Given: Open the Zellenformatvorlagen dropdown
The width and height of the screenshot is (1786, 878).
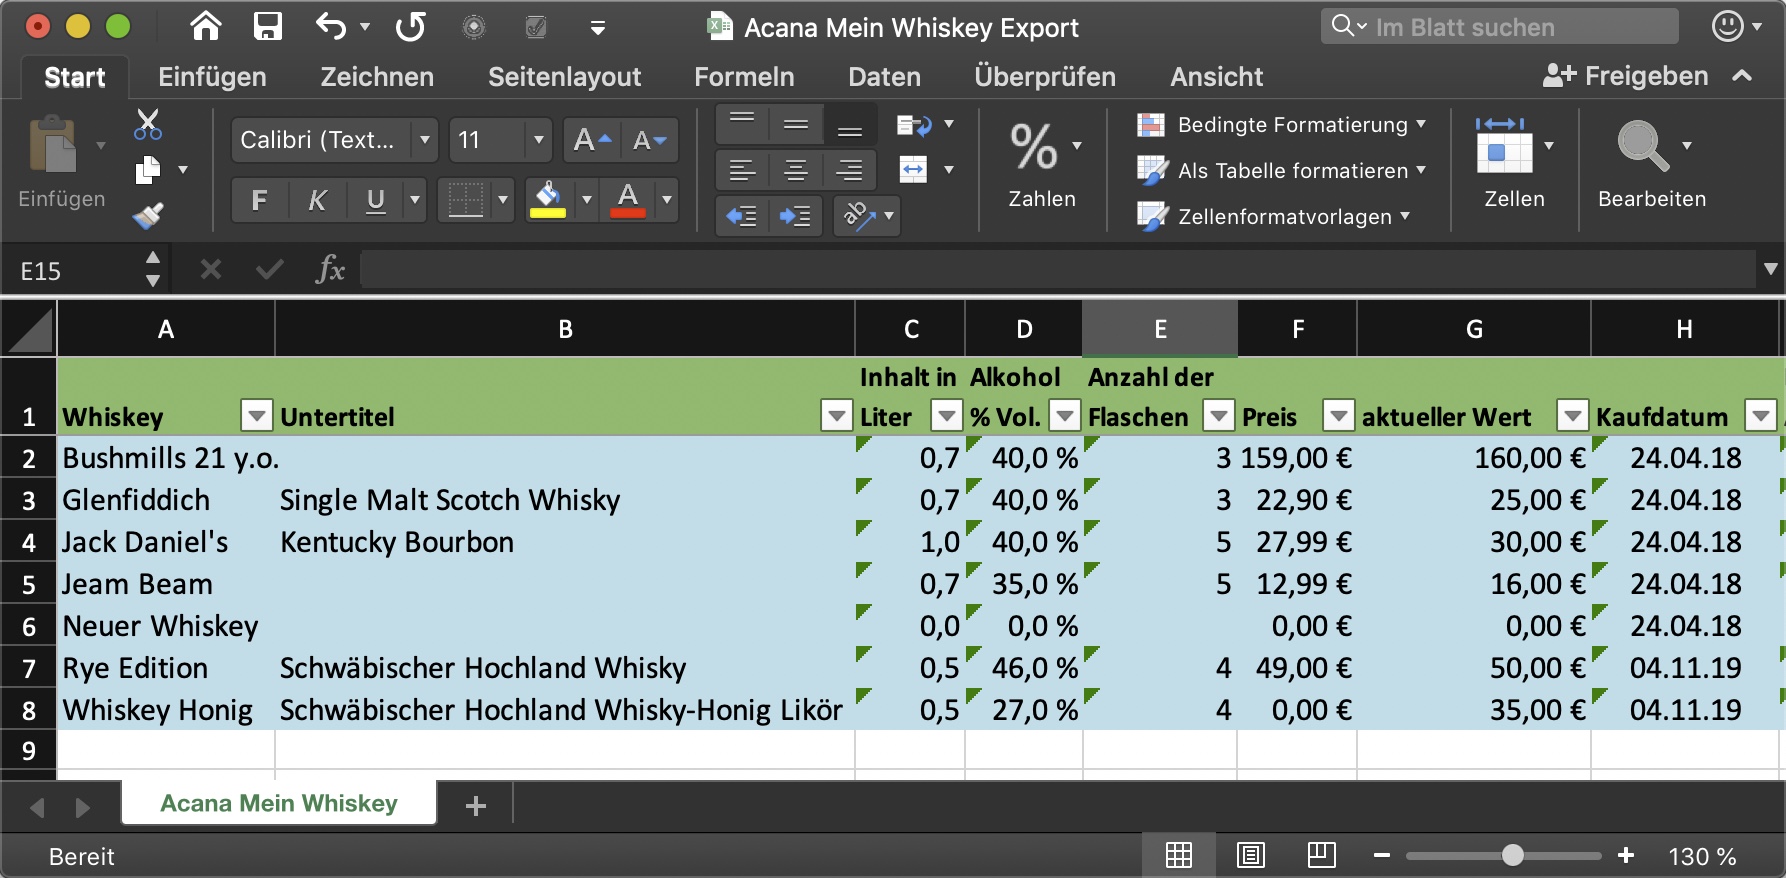Looking at the screenshot, I should pyautogui.click(x=1274, y=217).
